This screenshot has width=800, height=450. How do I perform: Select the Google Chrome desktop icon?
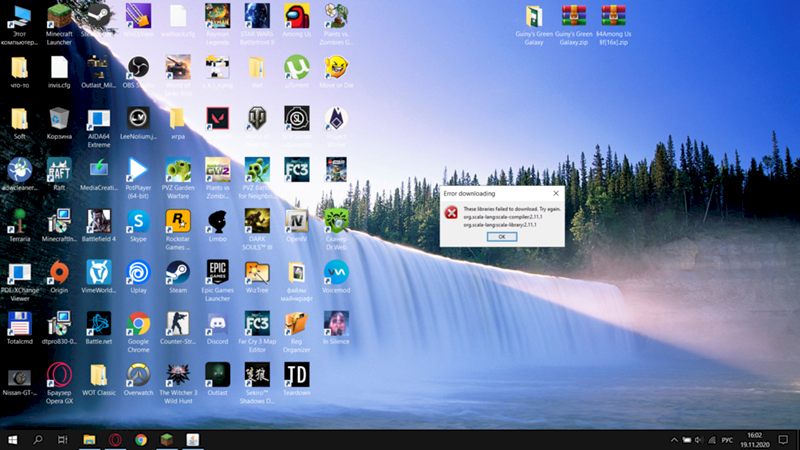coord(138,323)
